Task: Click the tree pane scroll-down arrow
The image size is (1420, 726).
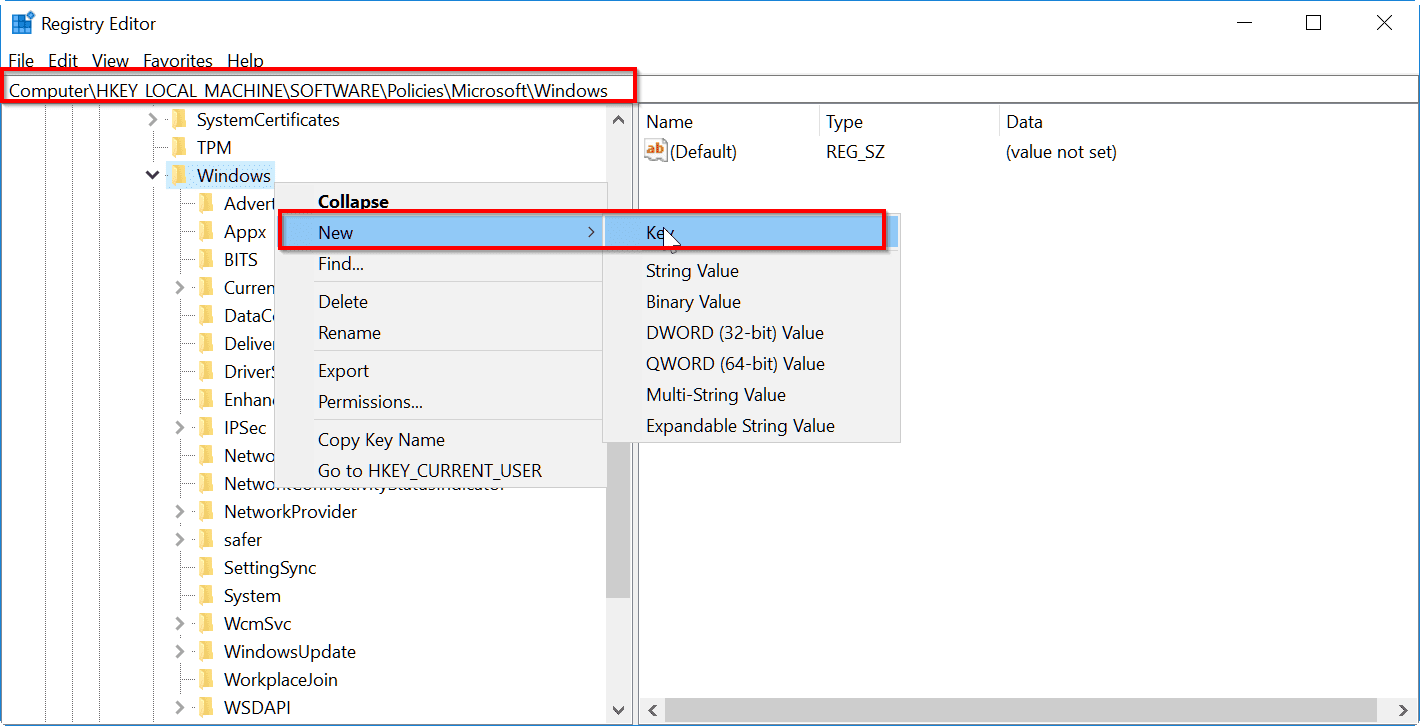Action: click(x=618, y=710)
